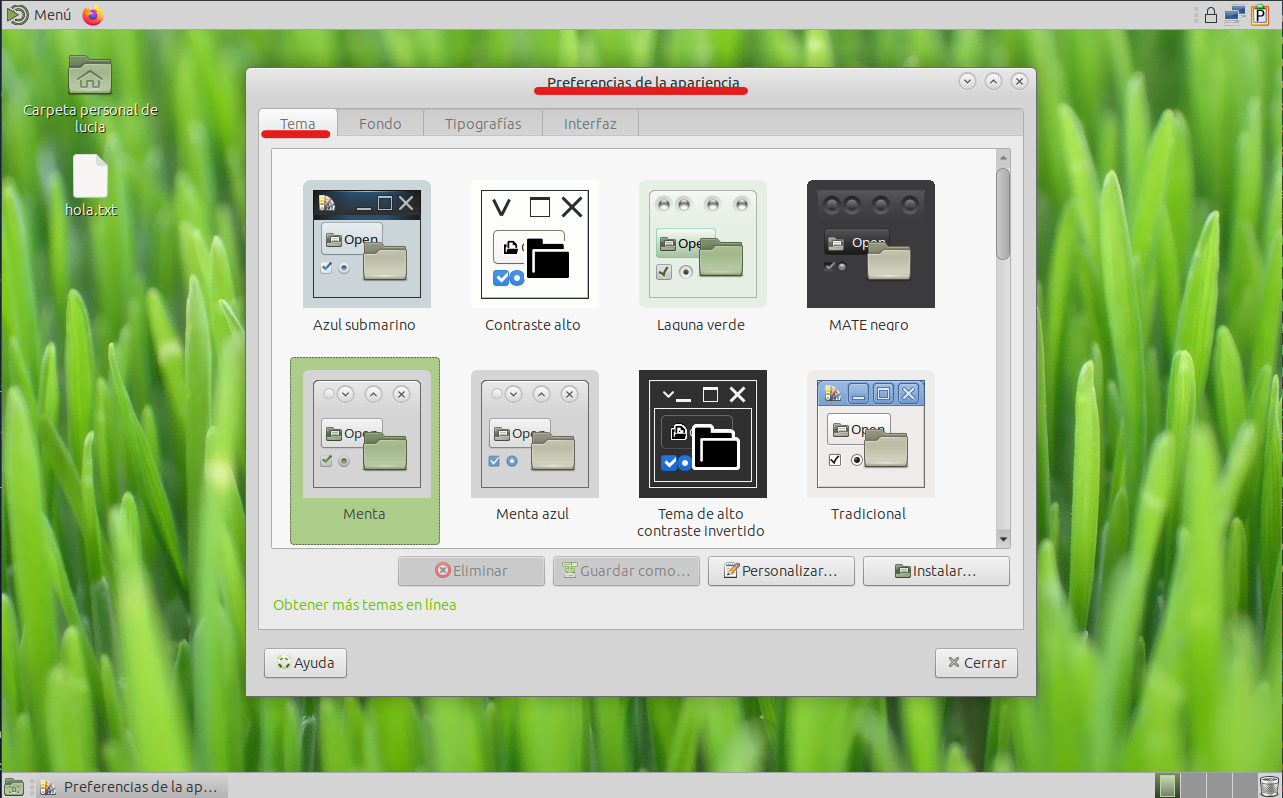Select the Menta azul theme
This screenshot has width=1283, height=798.
(x=534, y=434)
